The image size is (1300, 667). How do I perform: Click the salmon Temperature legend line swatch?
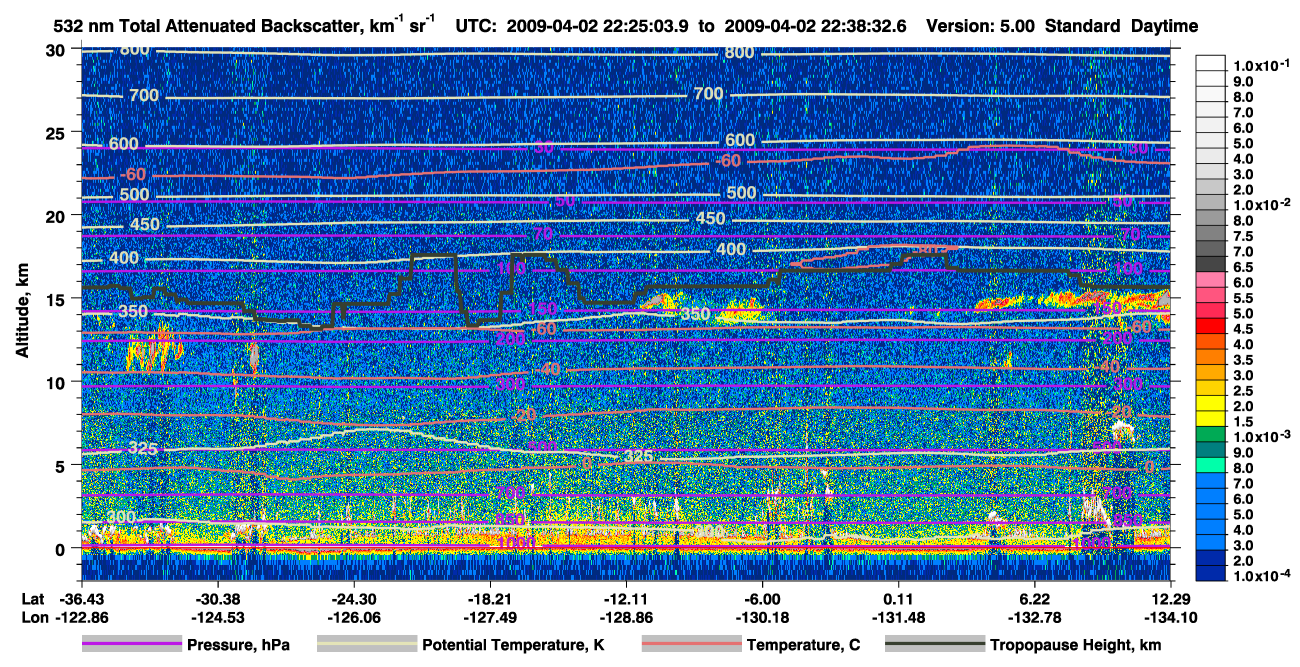(691, 645)
